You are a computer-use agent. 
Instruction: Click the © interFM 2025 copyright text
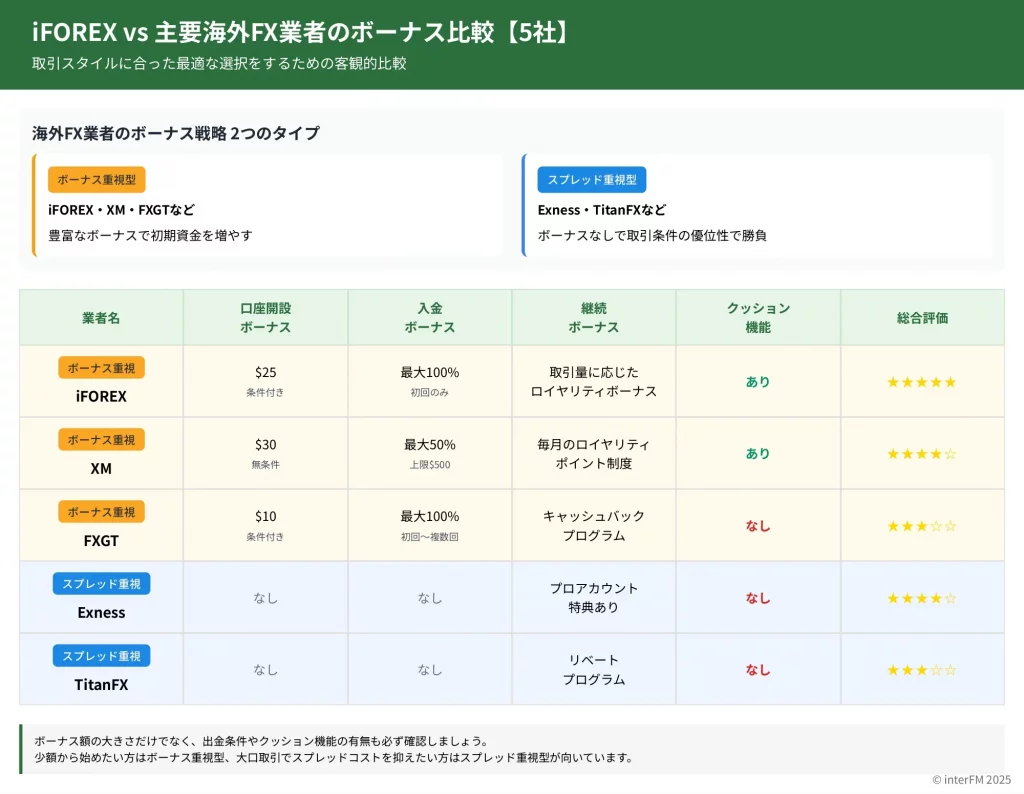[x=971, y=780]
